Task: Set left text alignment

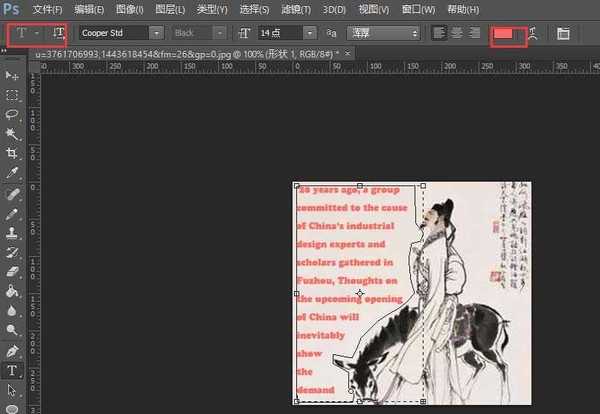Action: pos(441,33)
